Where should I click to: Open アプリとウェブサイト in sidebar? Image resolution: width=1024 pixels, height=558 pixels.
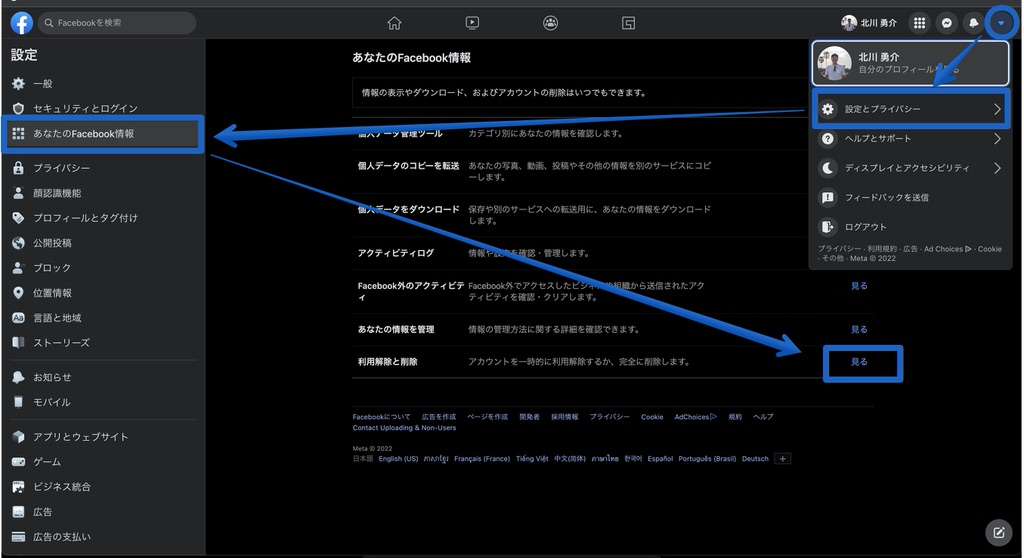tap(103, 437)
